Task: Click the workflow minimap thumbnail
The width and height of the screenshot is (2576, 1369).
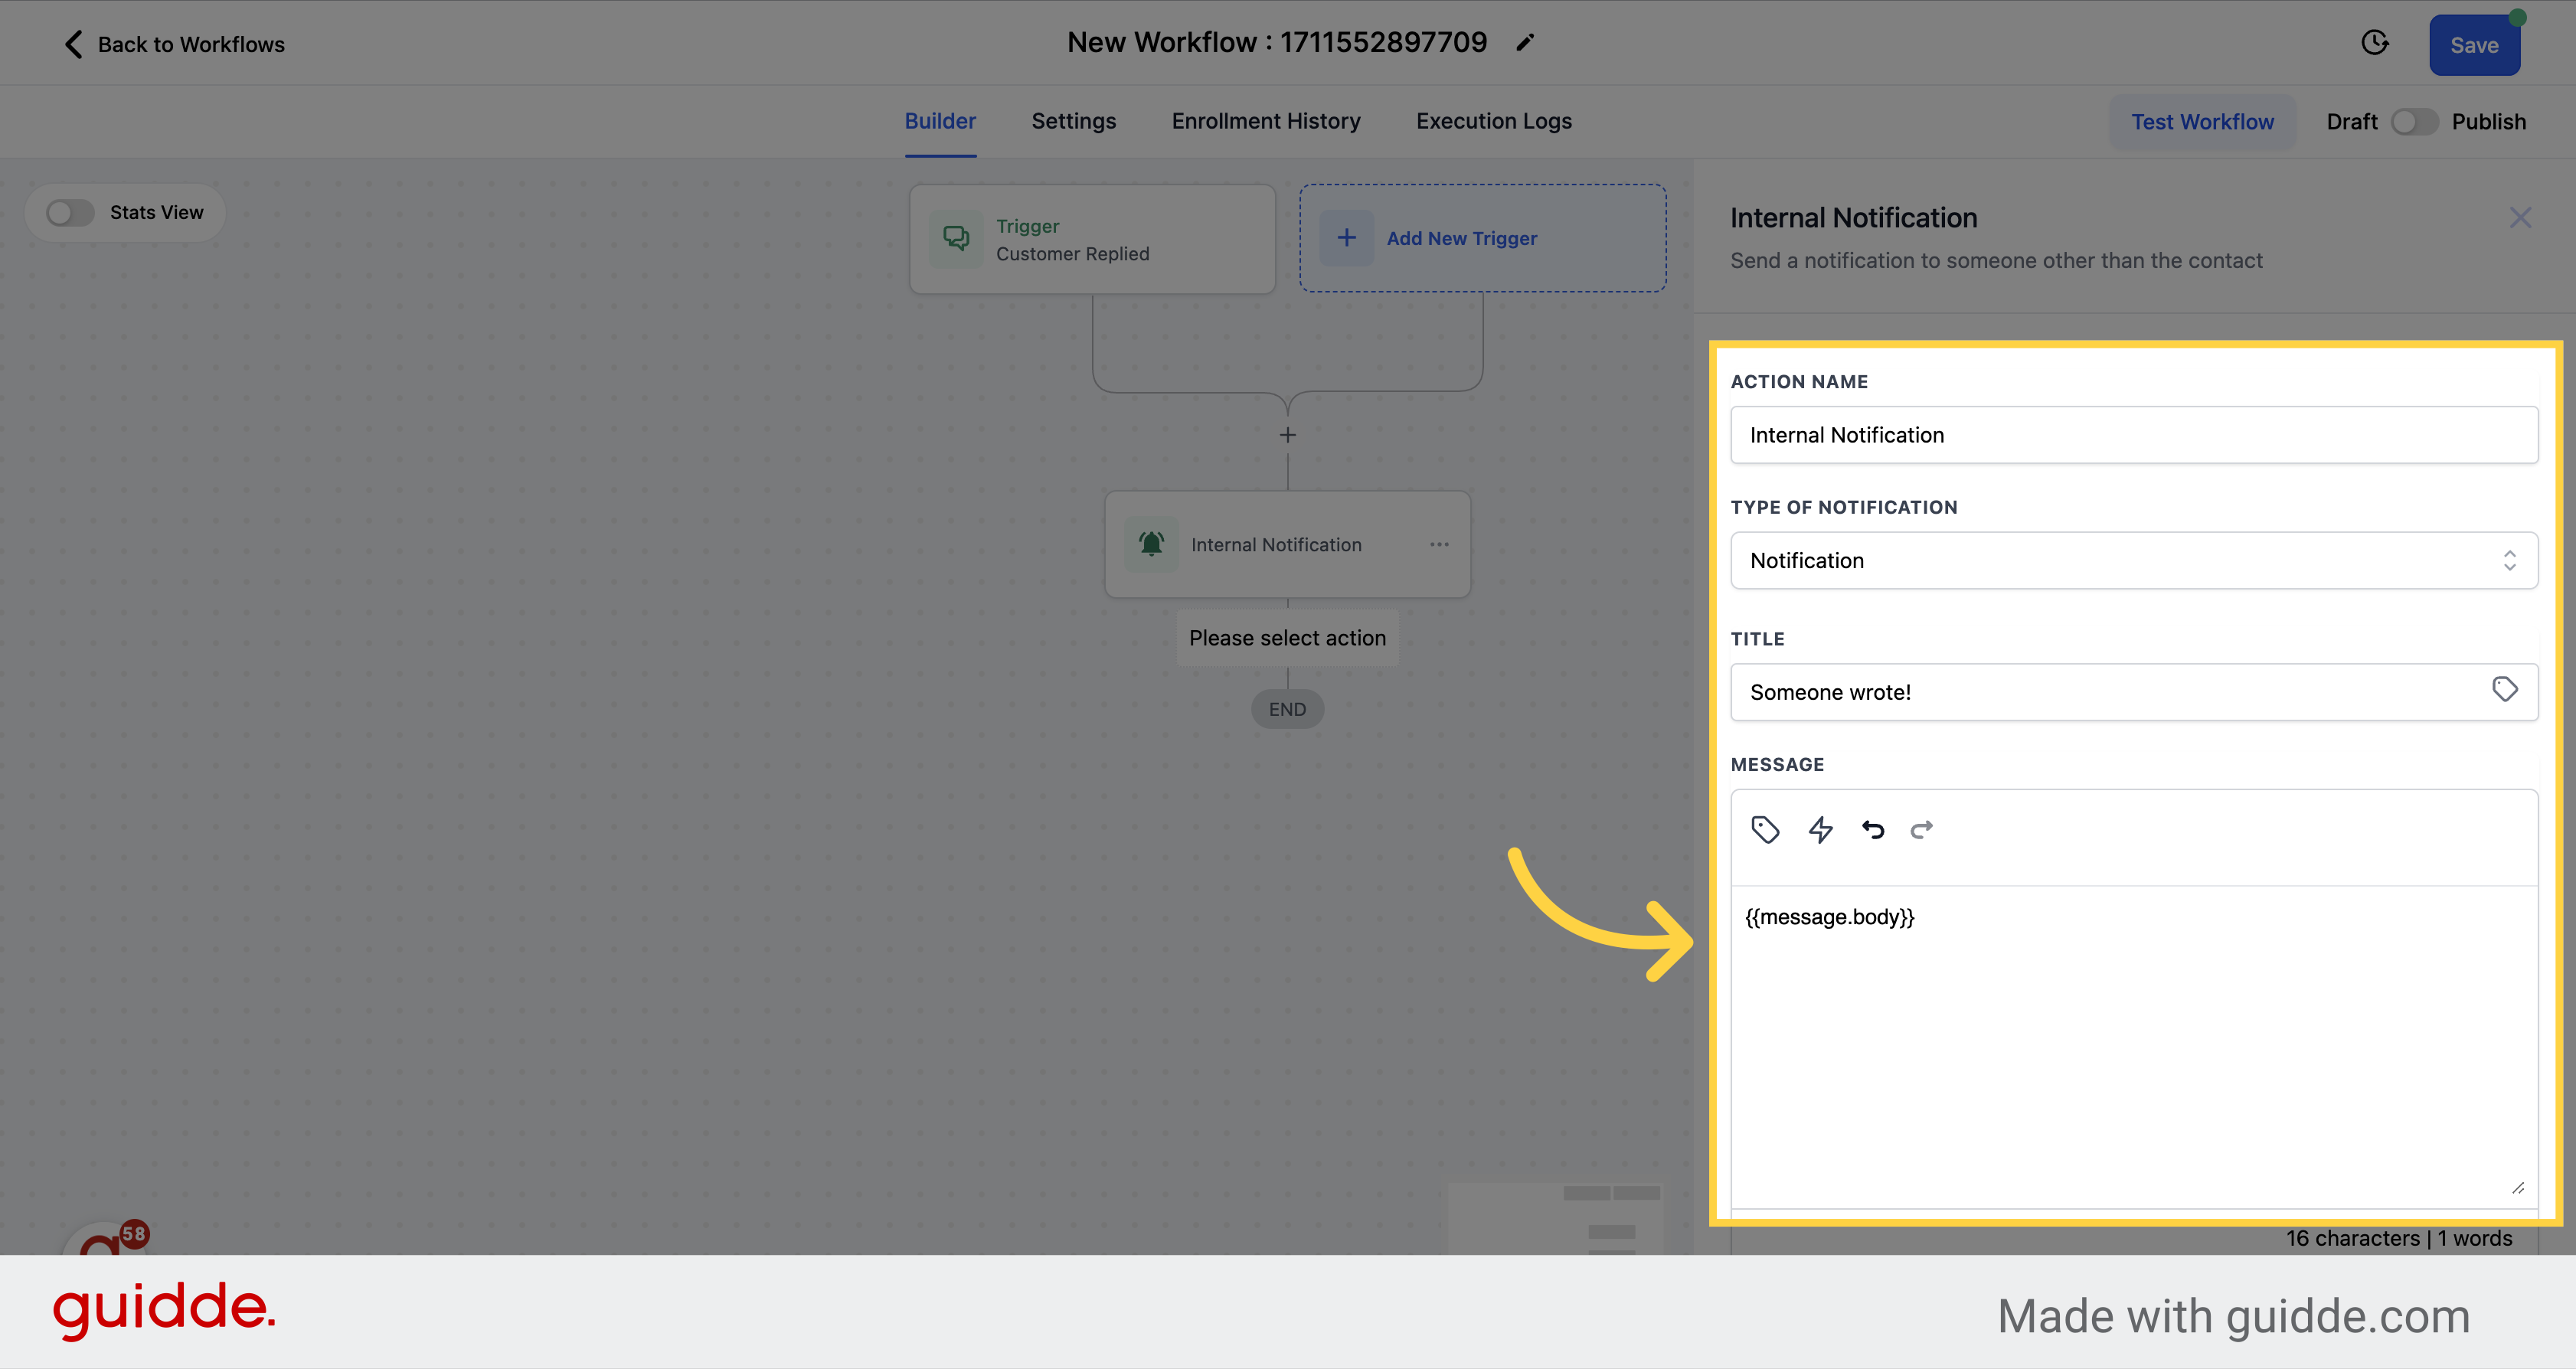Action: click(x=1556, y=1220)
